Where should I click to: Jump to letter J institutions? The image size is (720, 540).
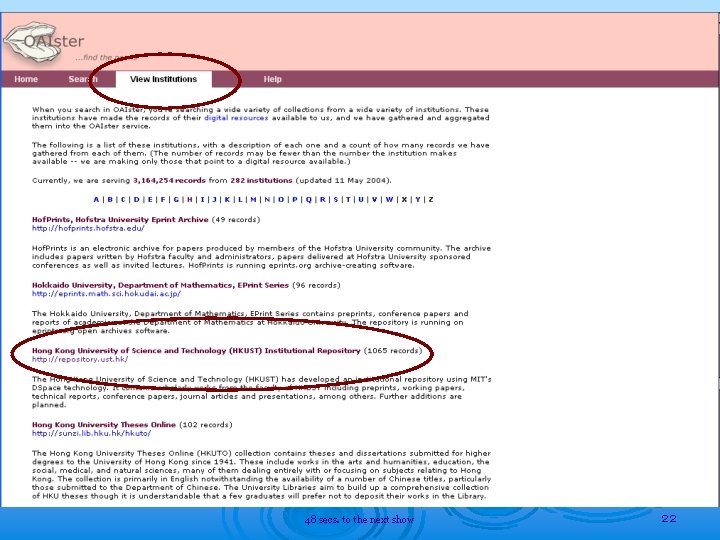(214, 200)
